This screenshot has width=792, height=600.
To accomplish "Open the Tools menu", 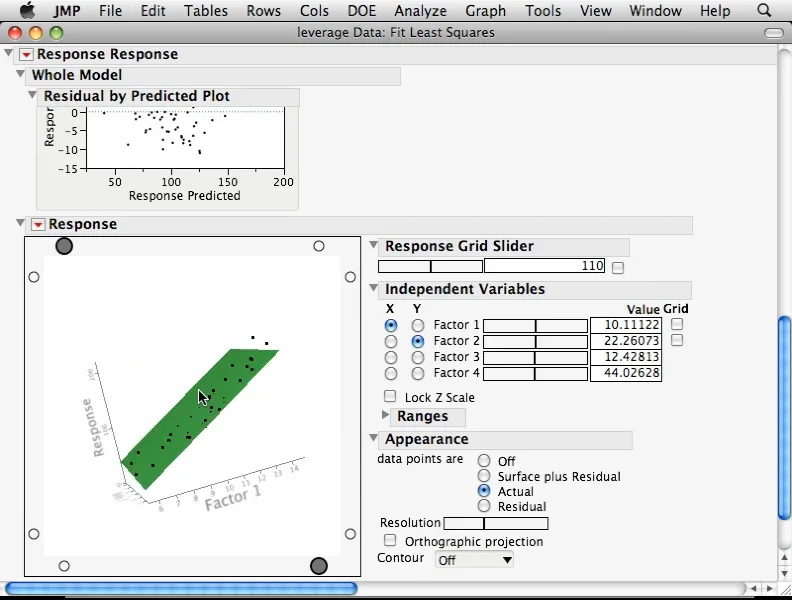I will (x=543, y=11).
